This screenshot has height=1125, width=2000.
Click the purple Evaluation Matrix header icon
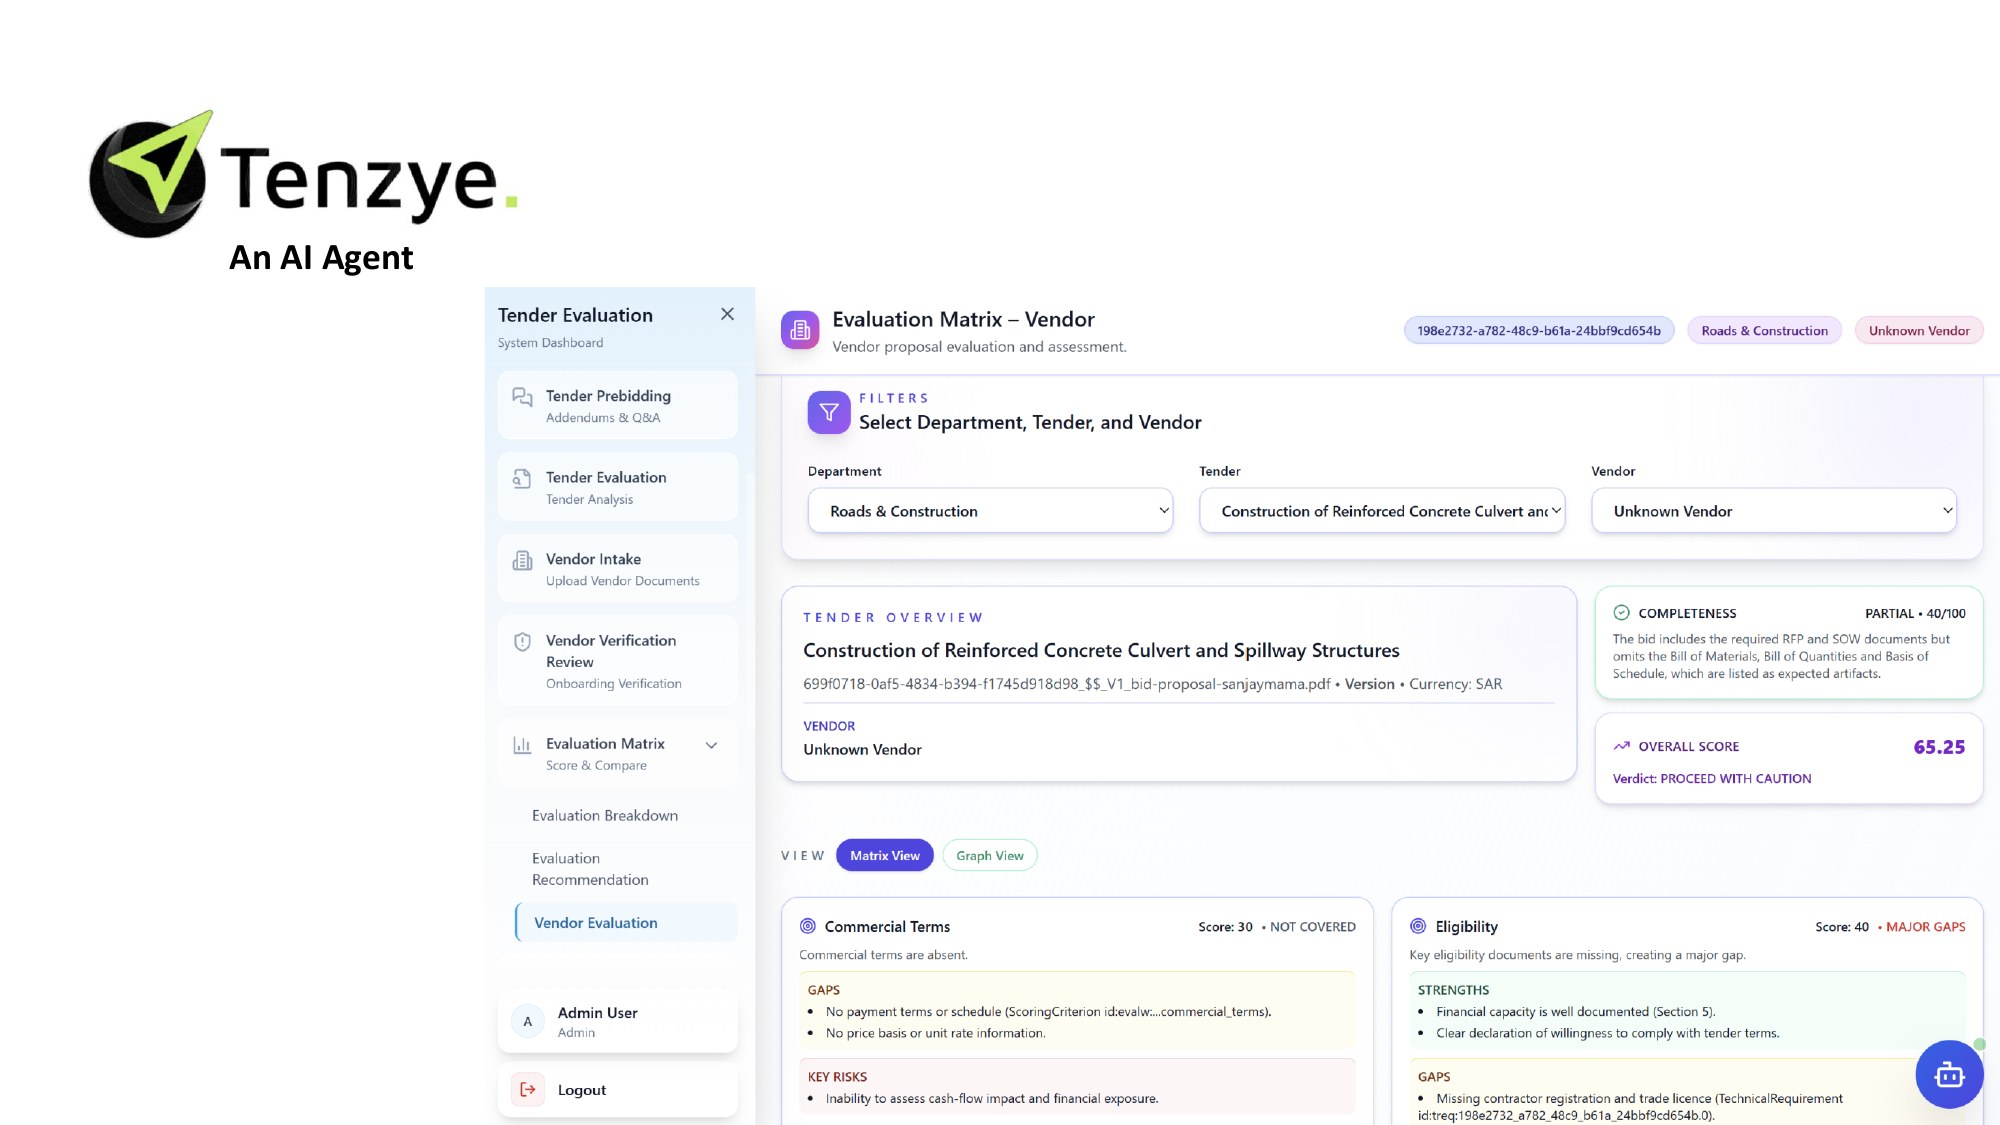click(800, 330)
